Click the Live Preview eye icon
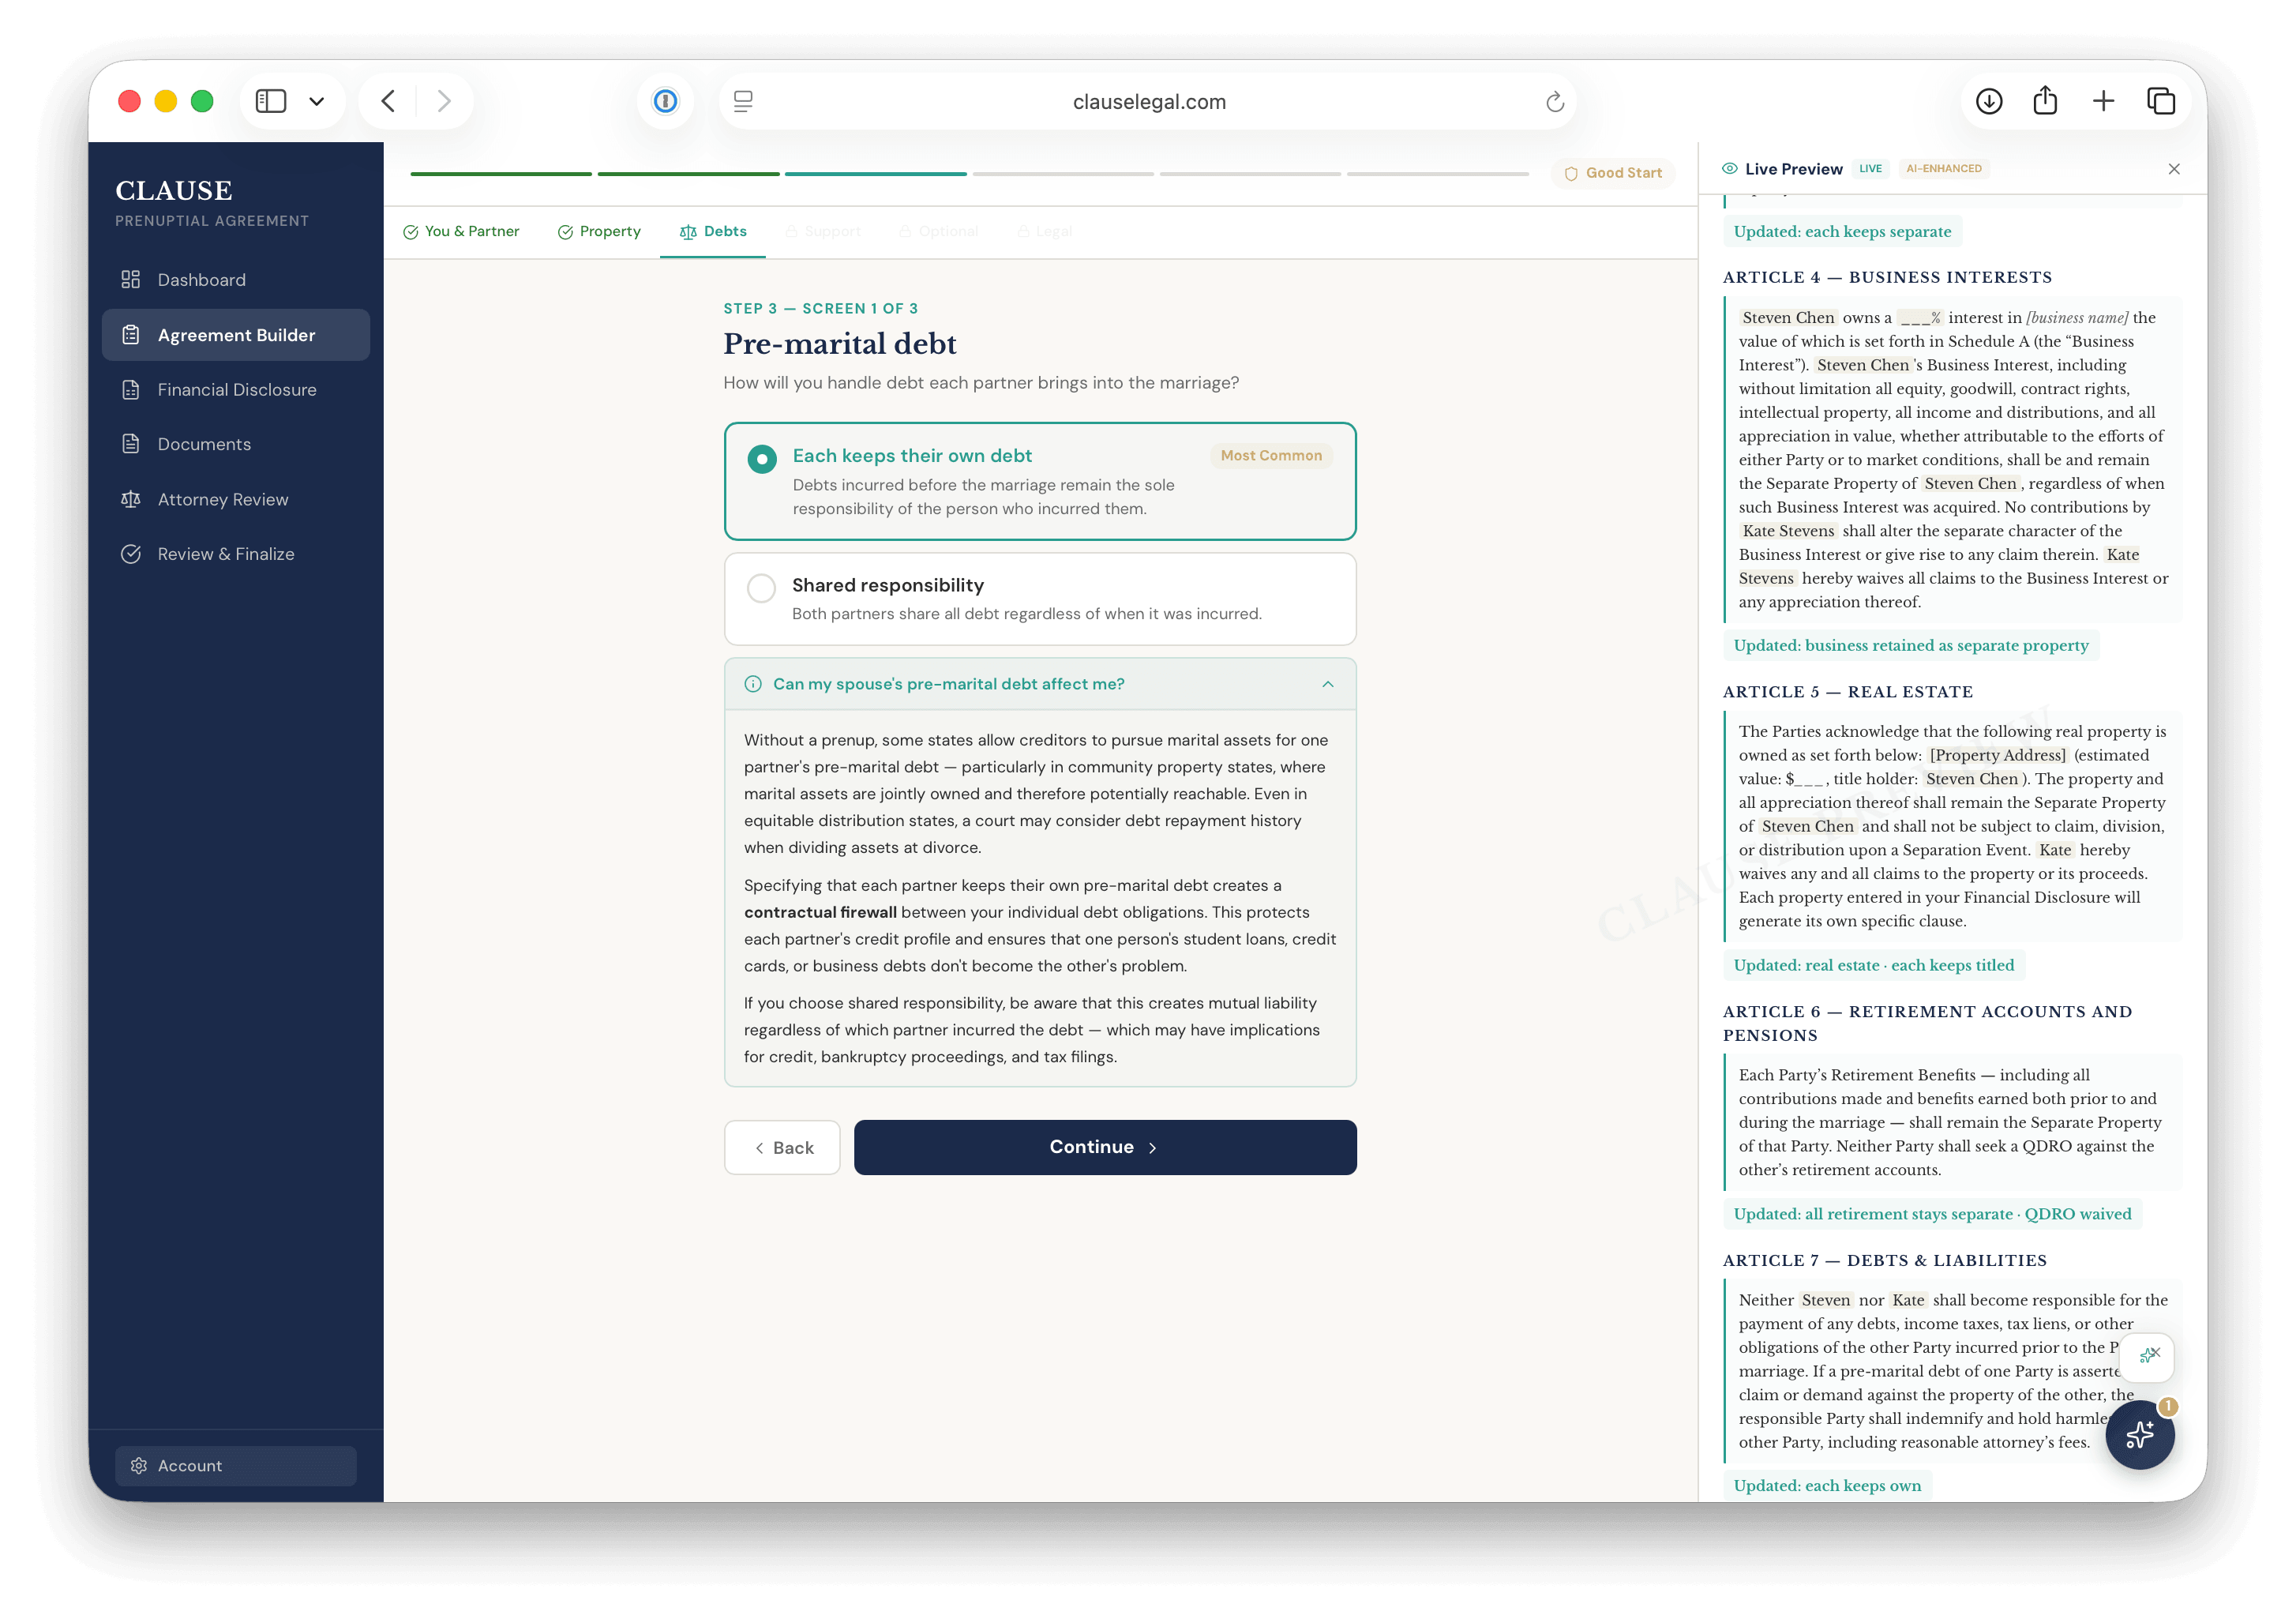 (1729, 169)
